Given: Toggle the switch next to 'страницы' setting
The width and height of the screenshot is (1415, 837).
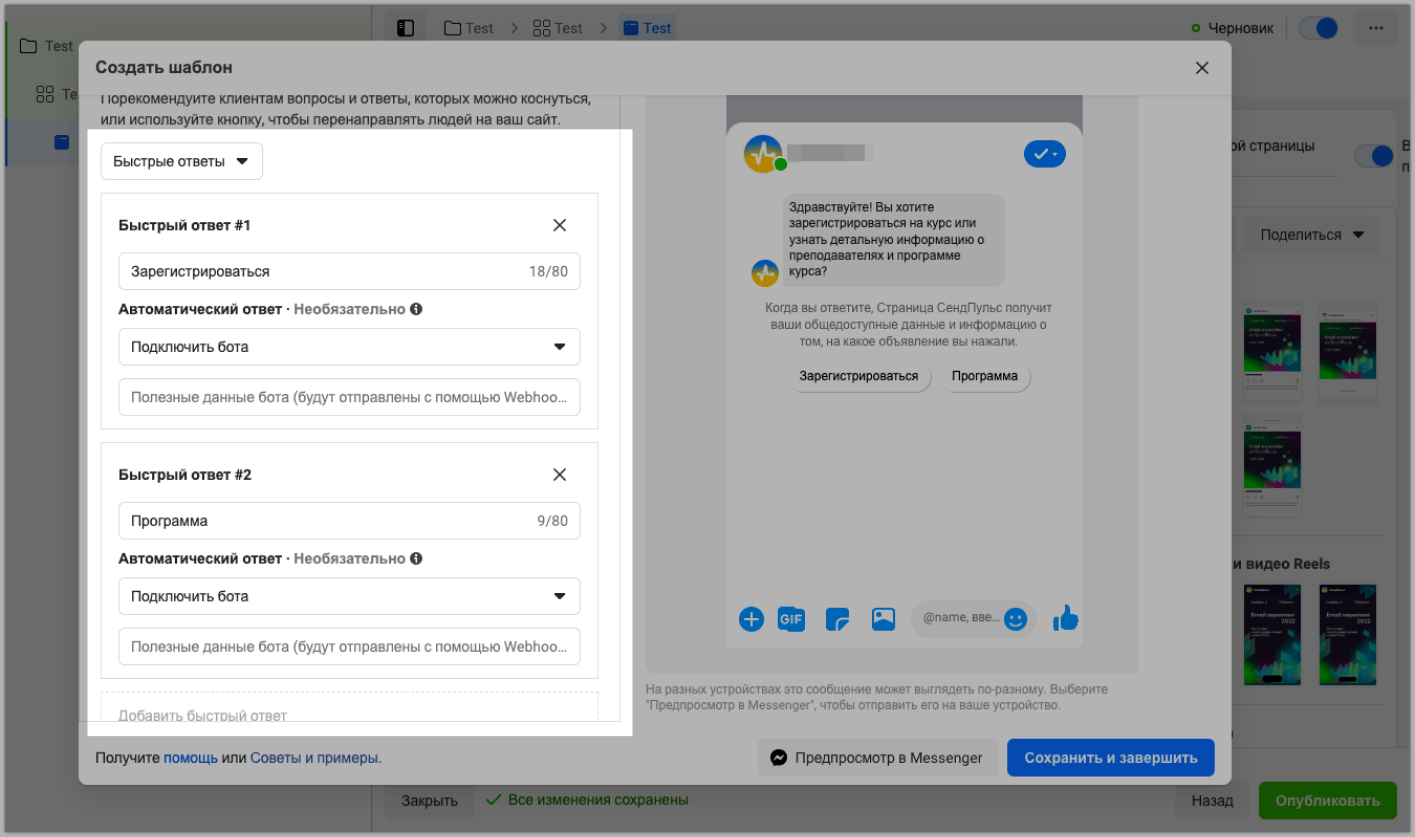Looking at the screenshot, I should coord(1374,156).
